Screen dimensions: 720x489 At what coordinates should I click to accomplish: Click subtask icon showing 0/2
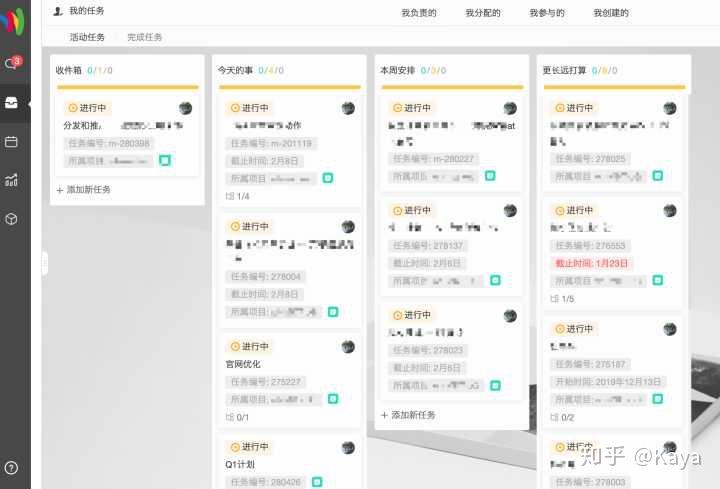pyautogui.click(x=555, y=417)
